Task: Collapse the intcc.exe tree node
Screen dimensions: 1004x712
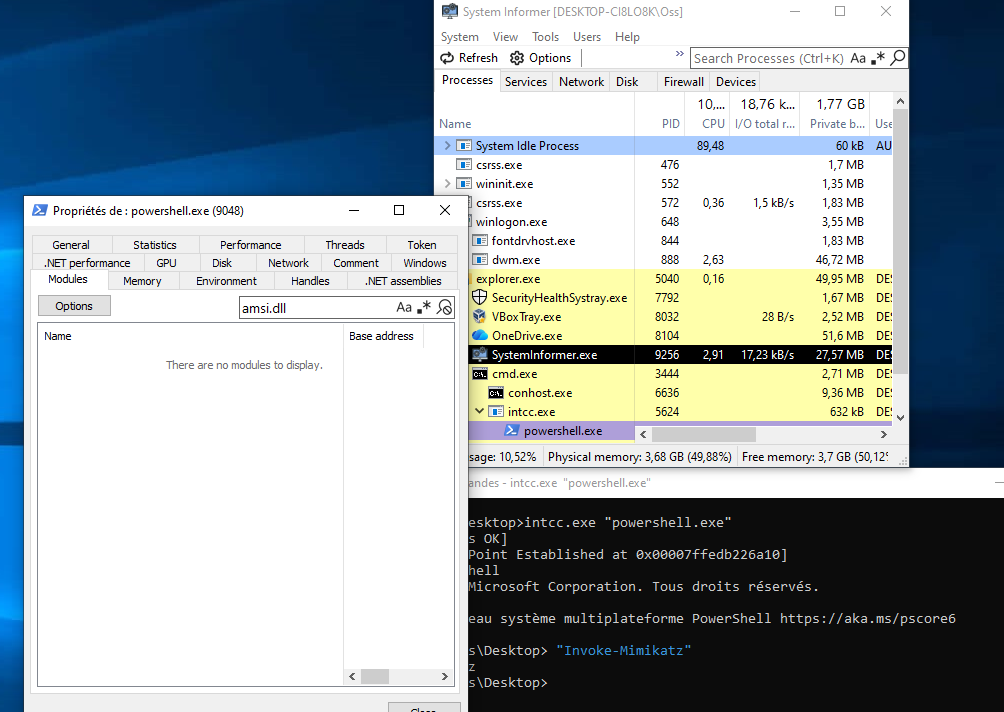Action: click(479, 411)
